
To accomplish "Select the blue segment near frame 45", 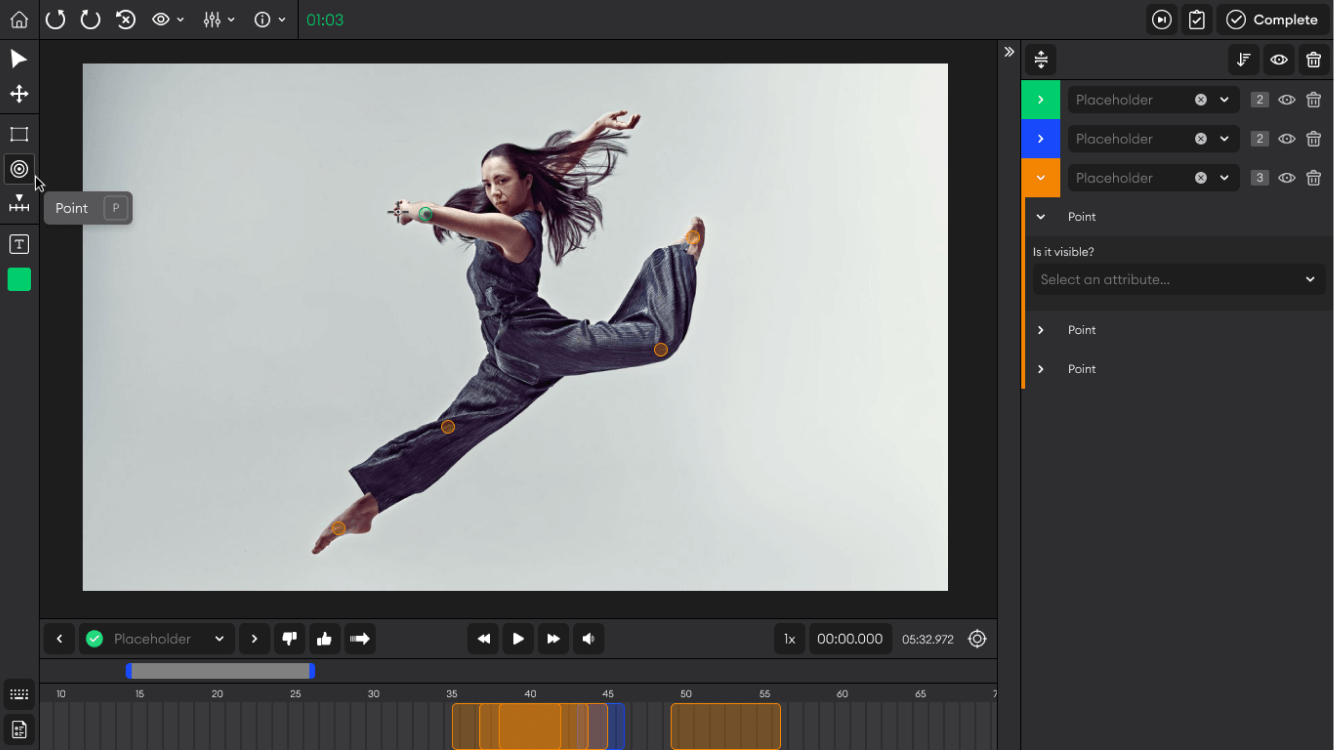I will coord(618,726).
